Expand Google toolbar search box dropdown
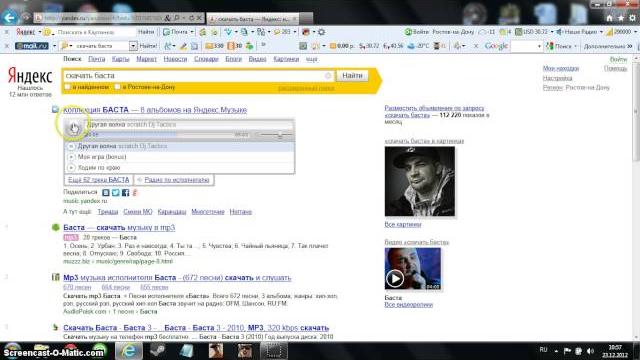 point(539,46)
